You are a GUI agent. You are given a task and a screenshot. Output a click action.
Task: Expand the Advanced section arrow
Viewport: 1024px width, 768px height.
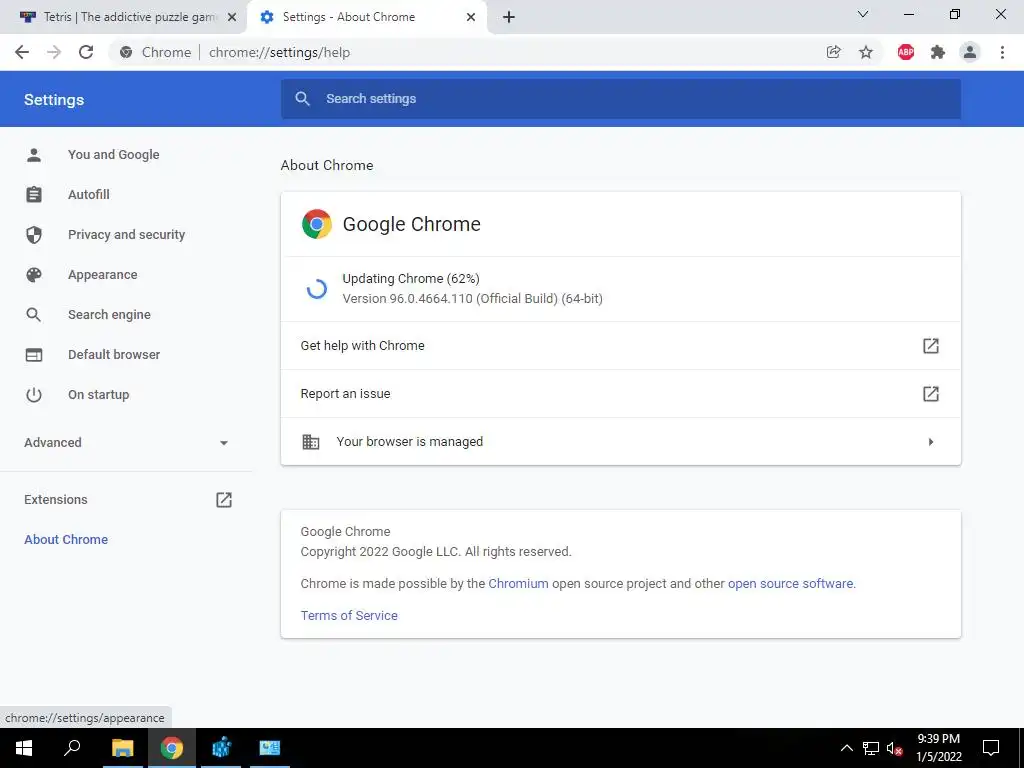point(224,443)
